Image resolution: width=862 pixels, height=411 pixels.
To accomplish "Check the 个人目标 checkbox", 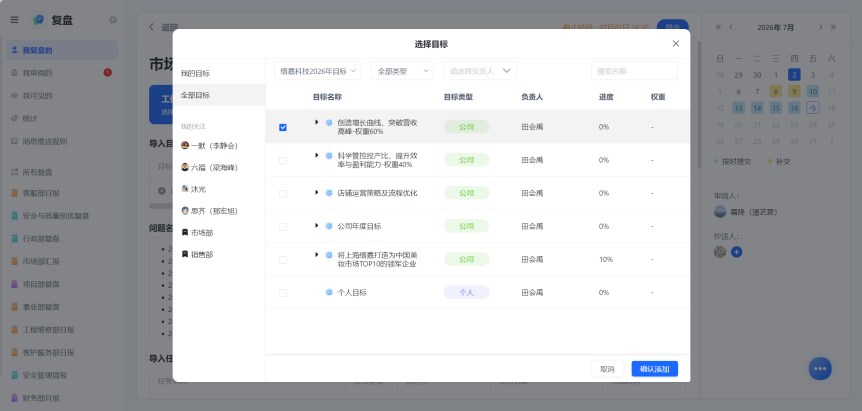I will tap(283, 293).
